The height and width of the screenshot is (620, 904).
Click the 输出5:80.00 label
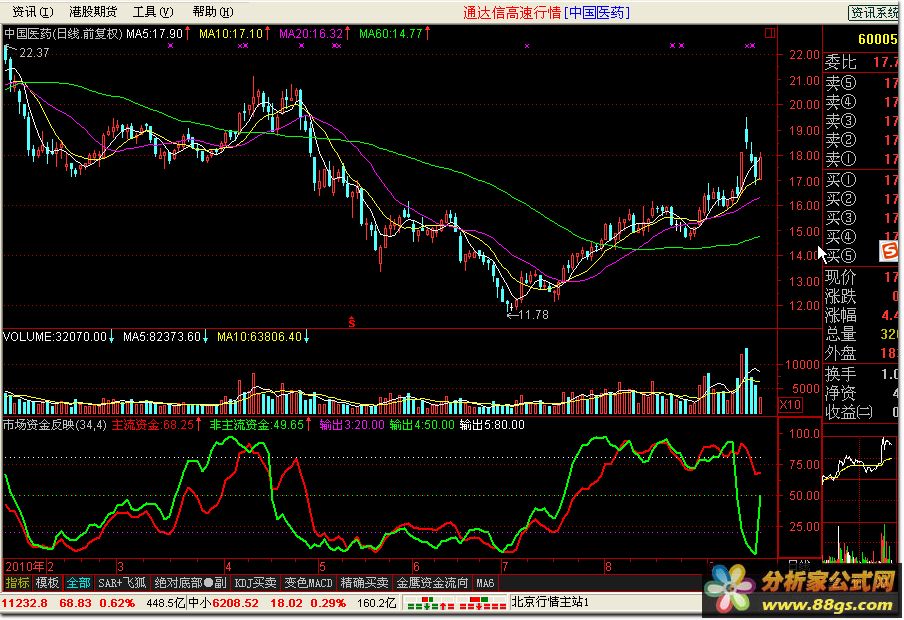point(492,425)
